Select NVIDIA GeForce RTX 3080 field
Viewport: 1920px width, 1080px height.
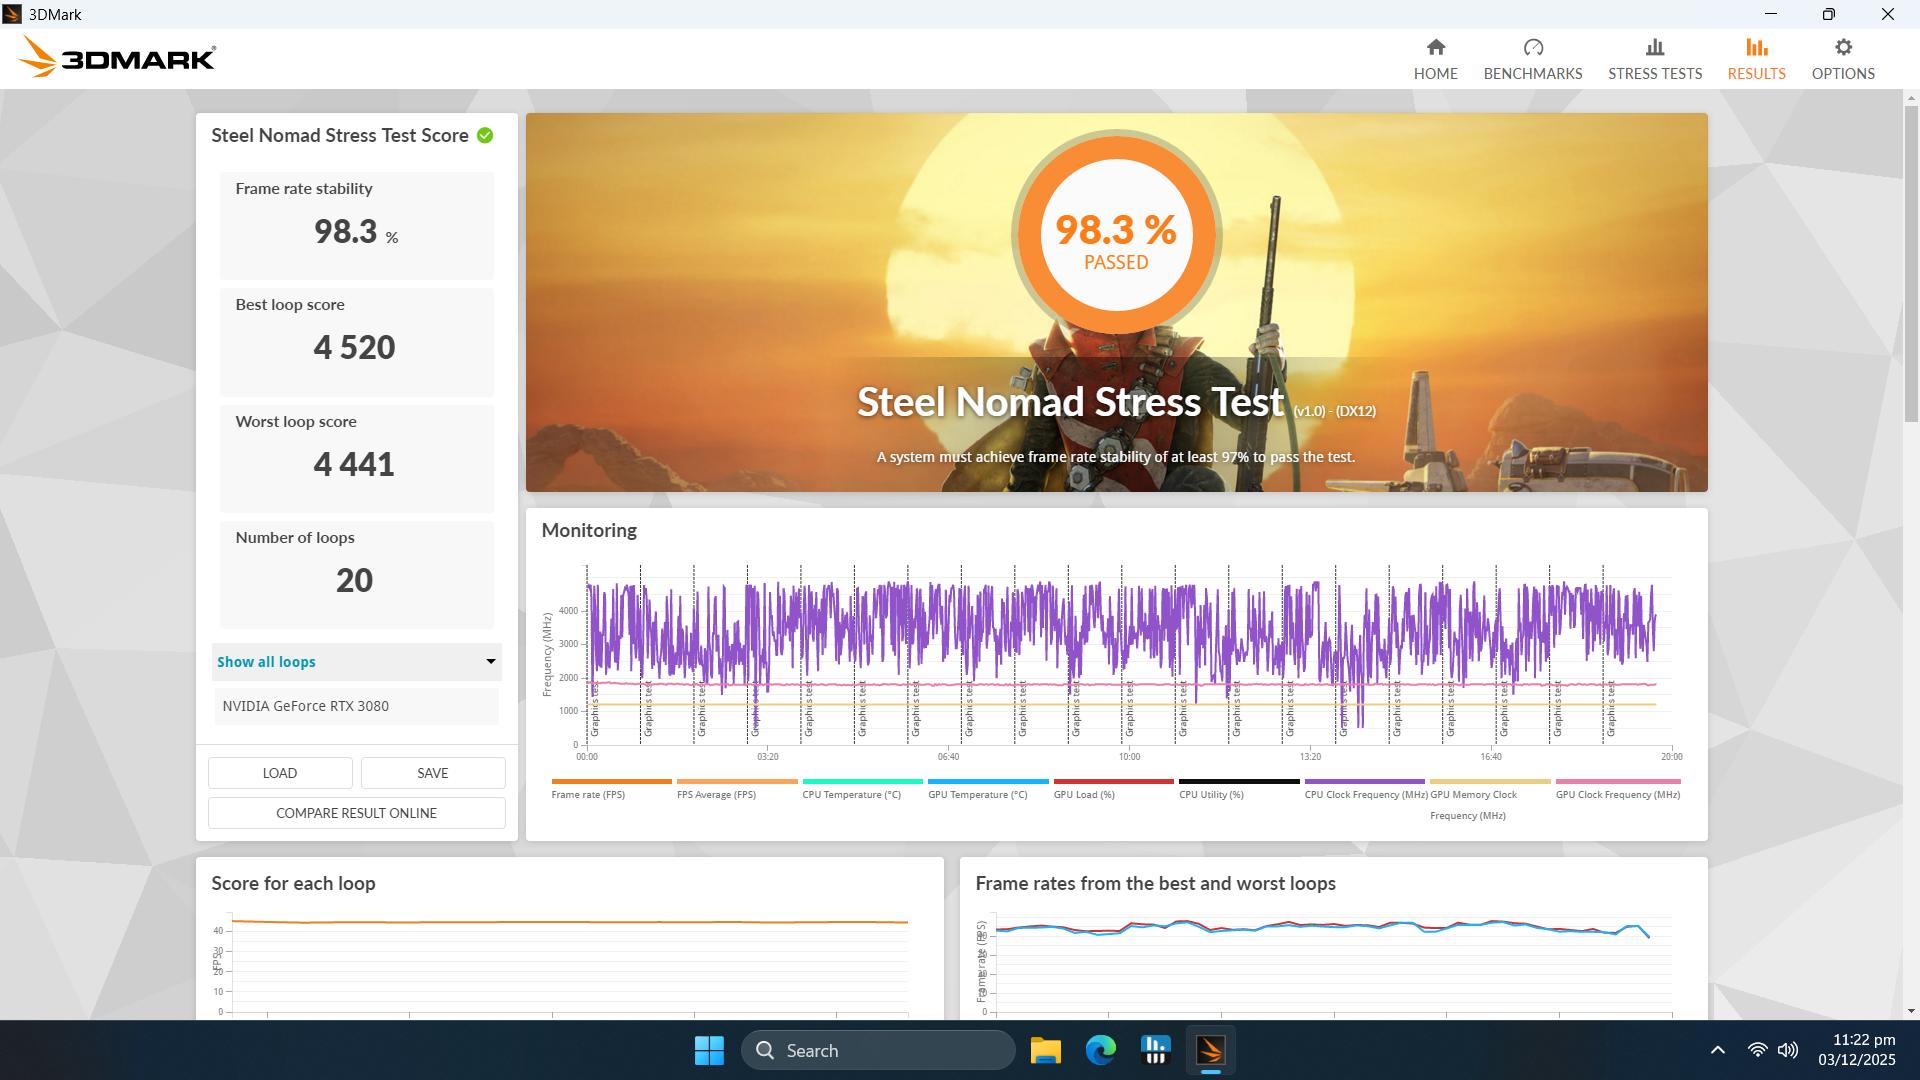(x=356, y=706)
